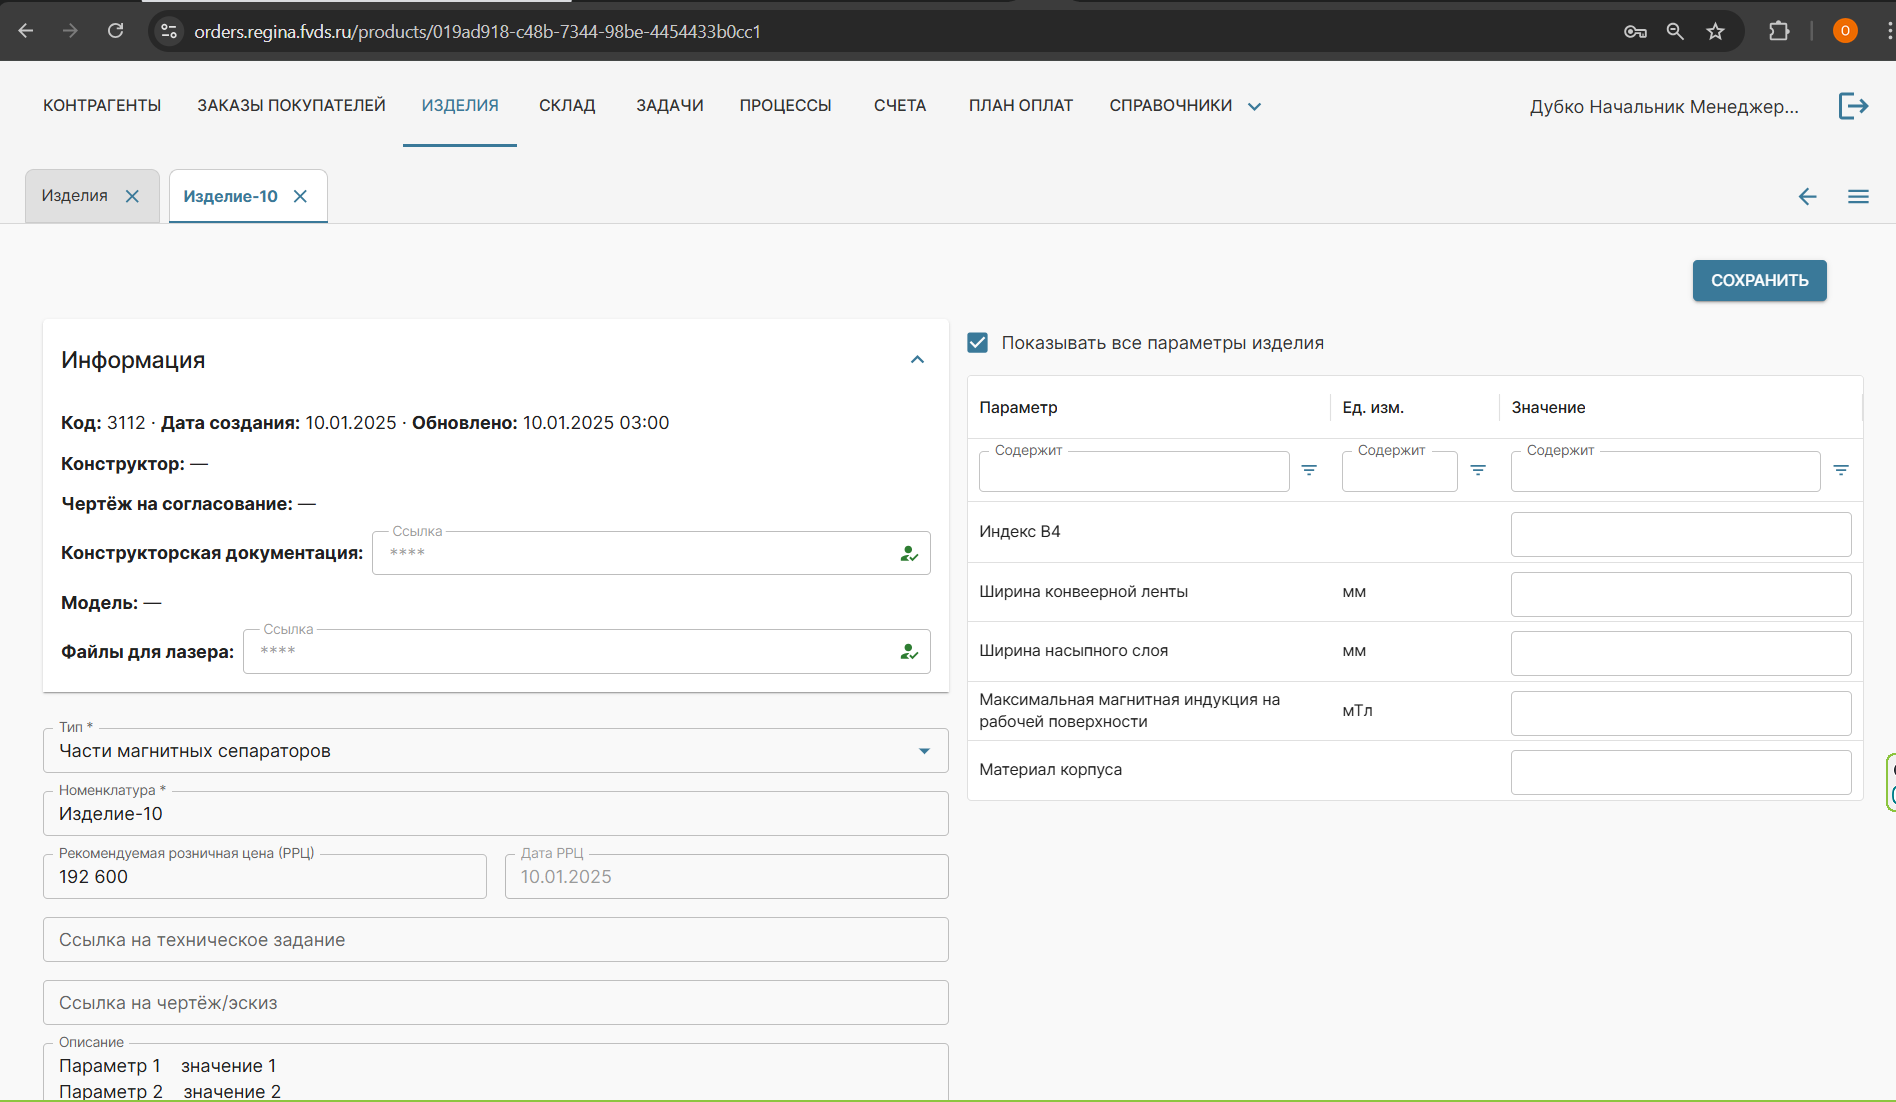Open the Тип dropdown
The width and height of the screenshot is (1896, 1102).
(924, 751)
